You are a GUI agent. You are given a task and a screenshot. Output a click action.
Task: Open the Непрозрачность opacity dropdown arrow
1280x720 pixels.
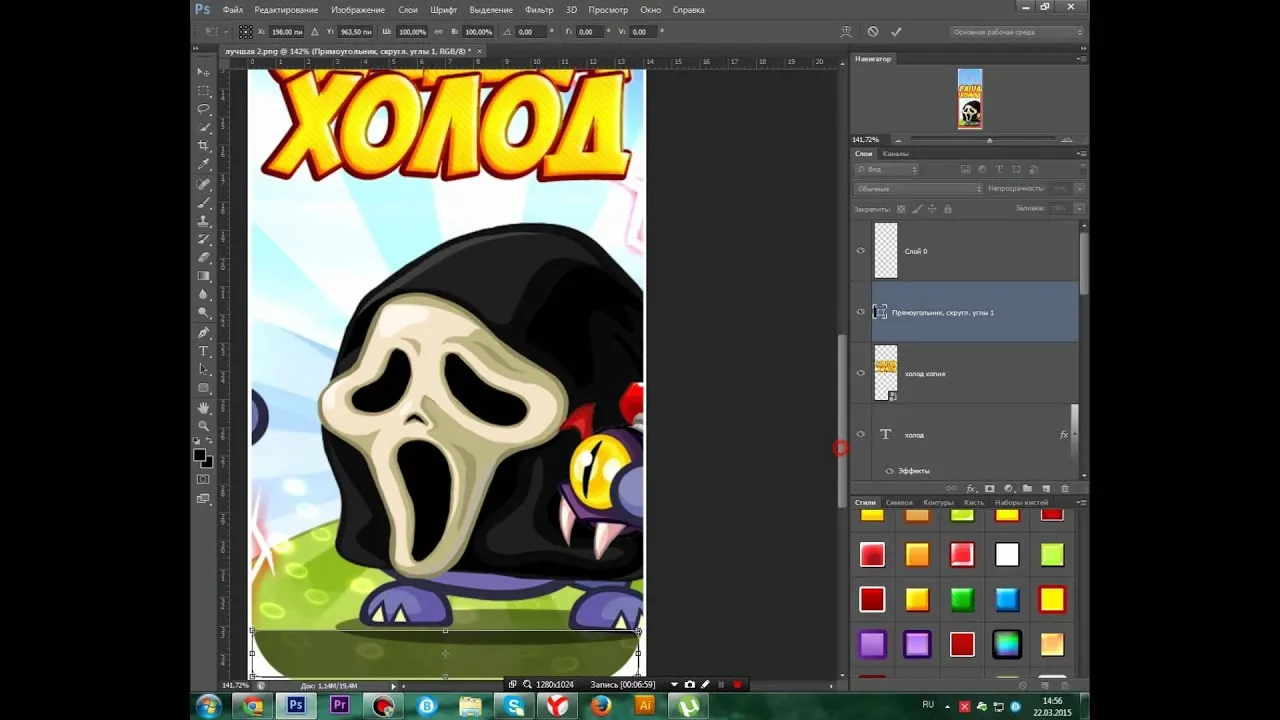click(1080, 189)
